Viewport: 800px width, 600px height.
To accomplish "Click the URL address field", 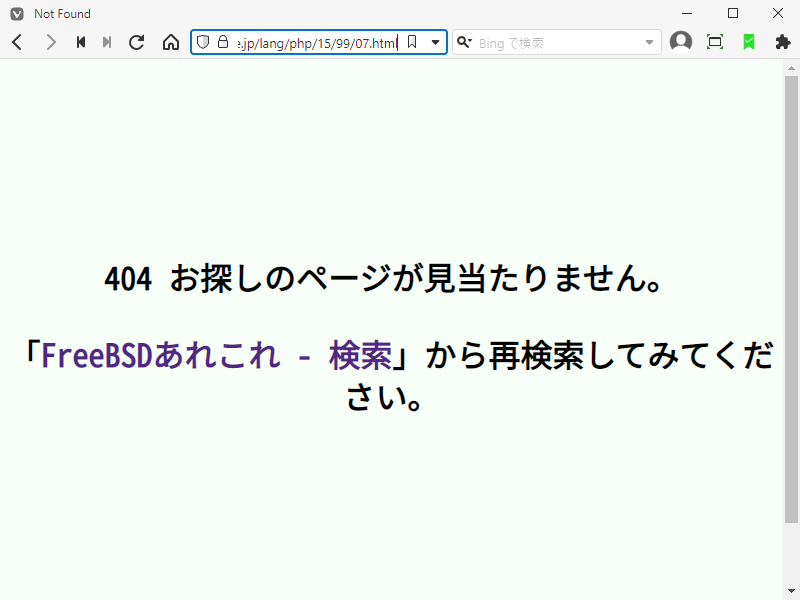I will point(317,43).
